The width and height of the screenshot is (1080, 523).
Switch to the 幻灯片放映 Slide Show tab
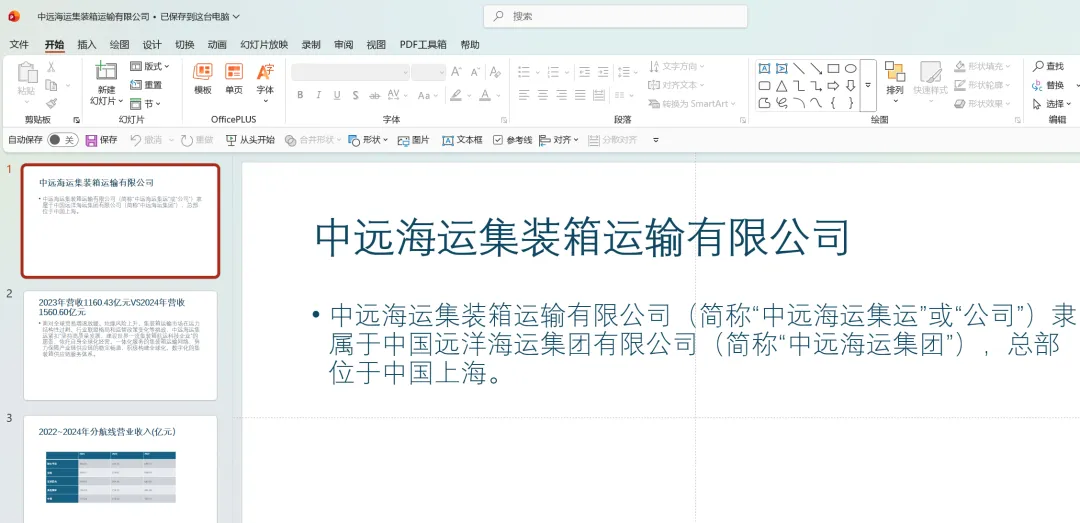264,45
